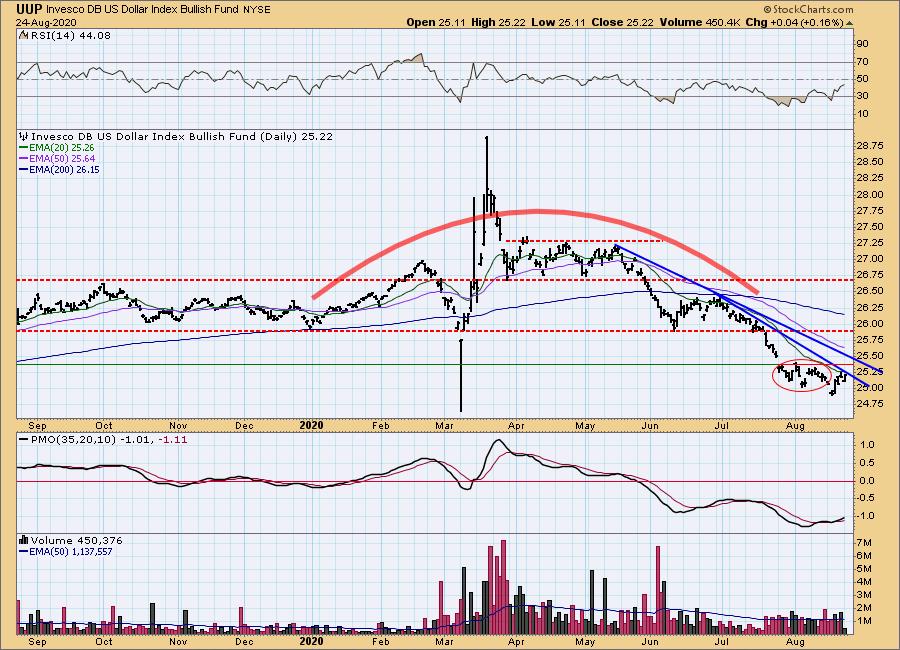Click the StockCharts.com copyright label

(x=808, y=9)
